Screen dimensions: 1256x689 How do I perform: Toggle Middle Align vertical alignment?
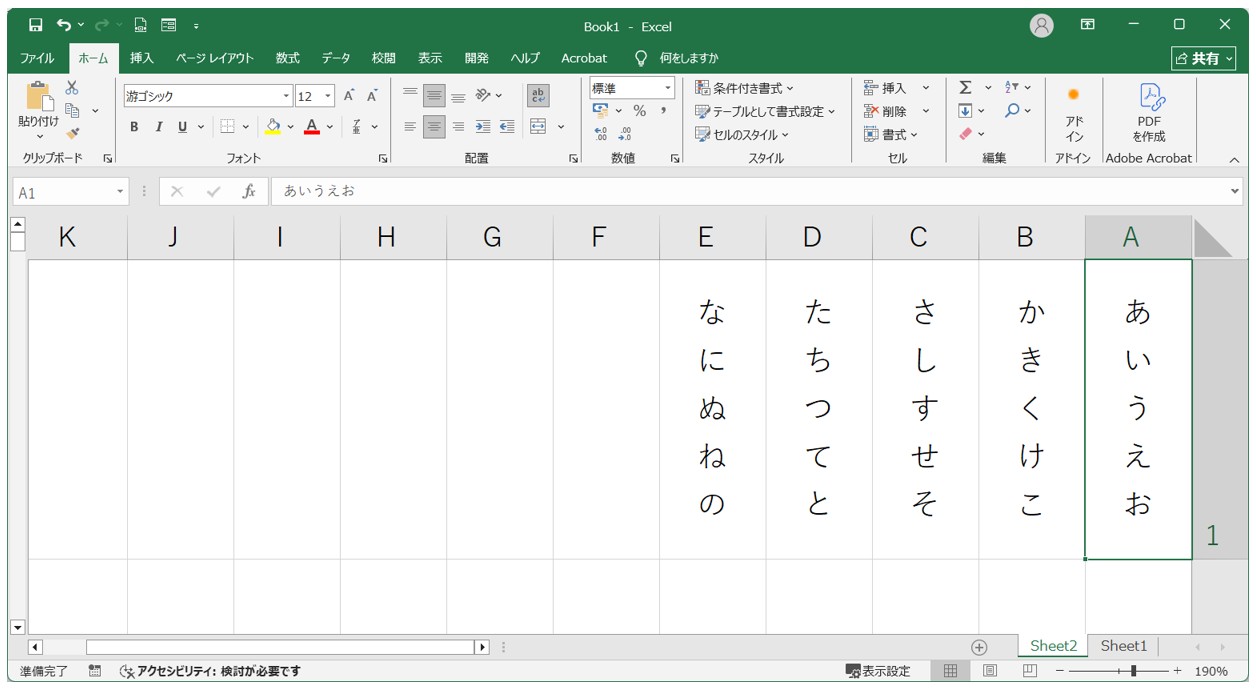pyautogui.click(x=434, y=96)
